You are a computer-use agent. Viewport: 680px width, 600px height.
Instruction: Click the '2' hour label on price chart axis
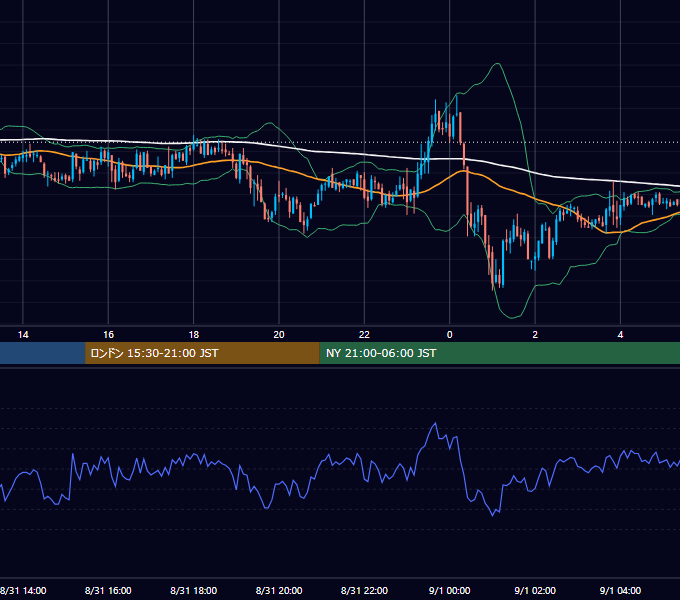click(x=535, y=335)
